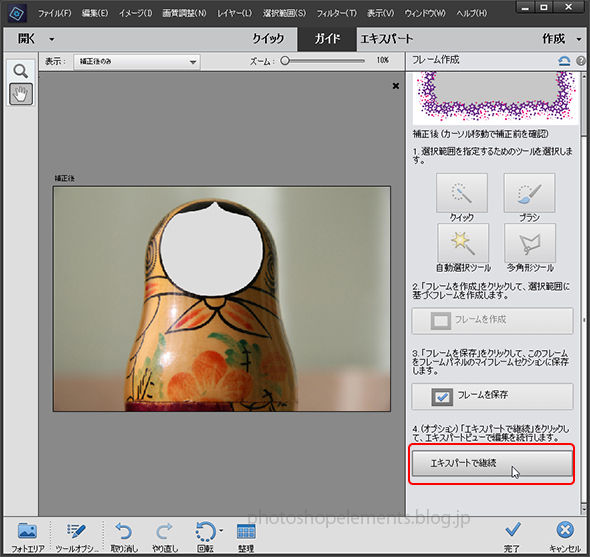590x557 pixels.
Task: Open the フォトエリア photo bin
Action: pyautogui.click(x=27, y=536)
